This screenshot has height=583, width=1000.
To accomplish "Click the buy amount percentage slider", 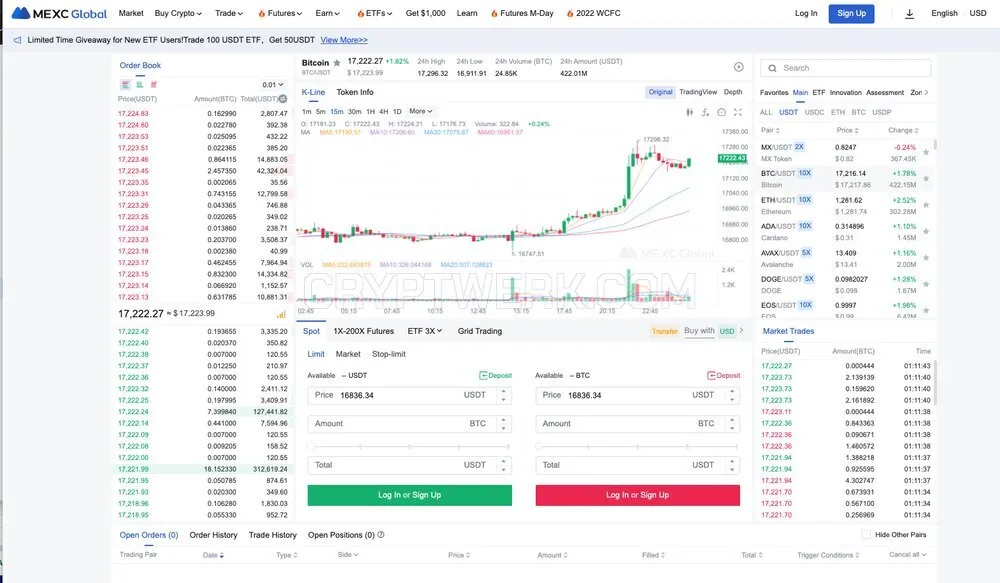I will coord(409,446).
